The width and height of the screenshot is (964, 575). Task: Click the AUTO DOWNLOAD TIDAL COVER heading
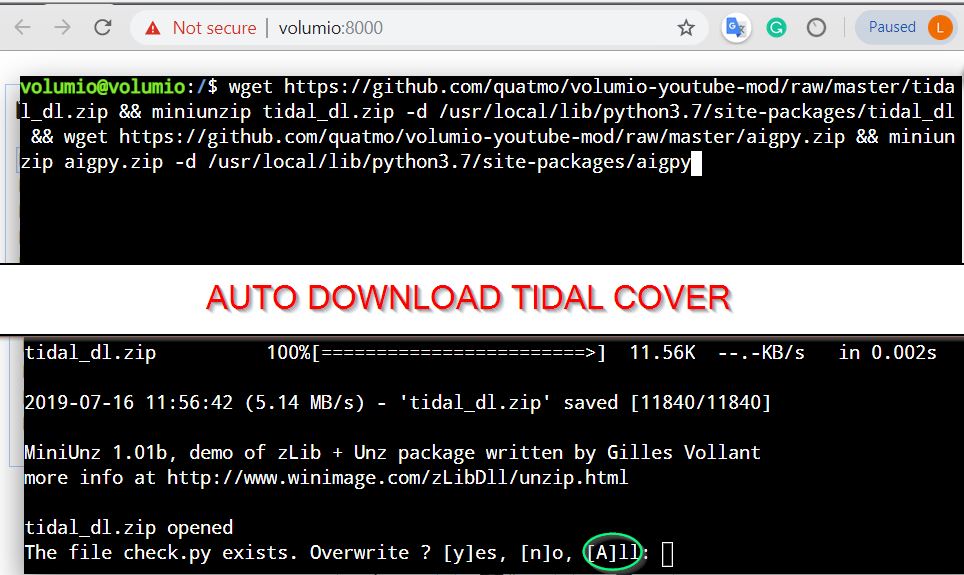[x=468, y=298]
